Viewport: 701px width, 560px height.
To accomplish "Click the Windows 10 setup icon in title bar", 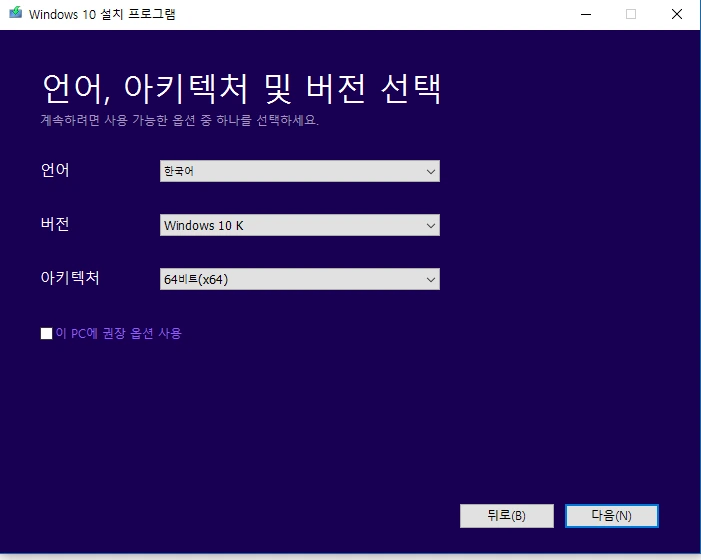I will pos(16,13).
